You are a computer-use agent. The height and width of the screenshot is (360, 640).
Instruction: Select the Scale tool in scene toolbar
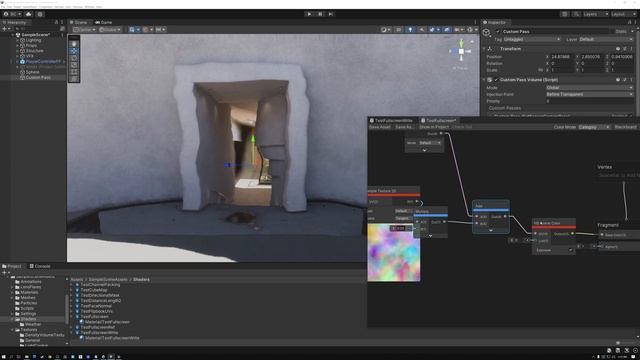[x=74, y=64]
